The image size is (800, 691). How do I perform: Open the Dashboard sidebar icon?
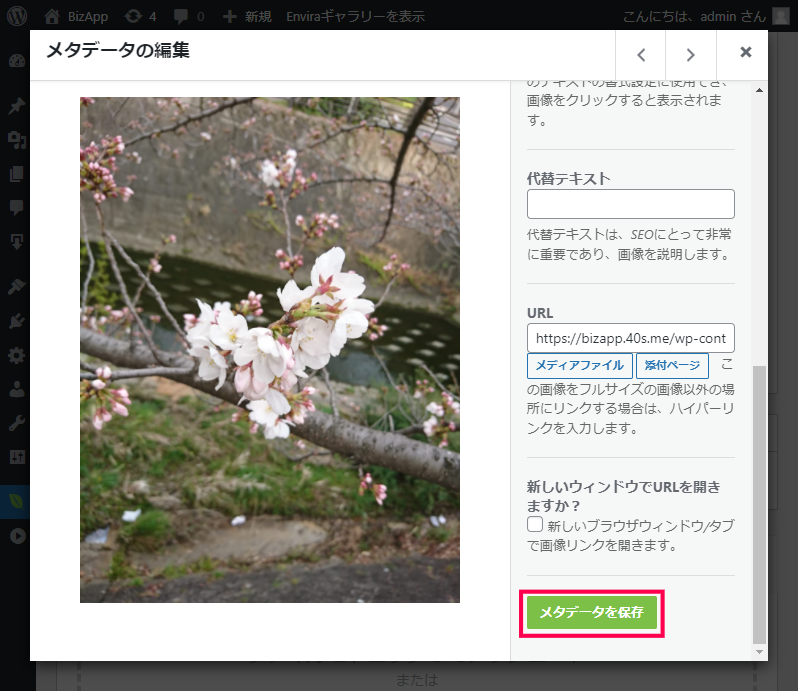tap(17, 61)
